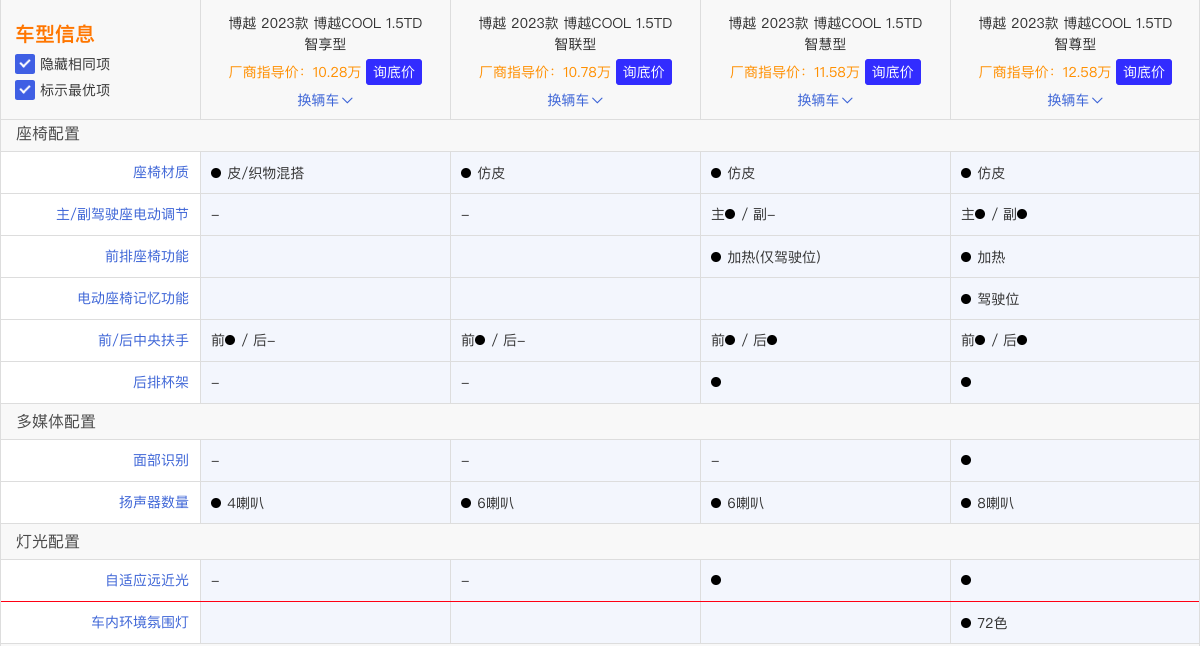Click 询底价 for the 10.28万 智享型
The width and height of the screenshot is (1200, 646).
(x=394, y=72)
